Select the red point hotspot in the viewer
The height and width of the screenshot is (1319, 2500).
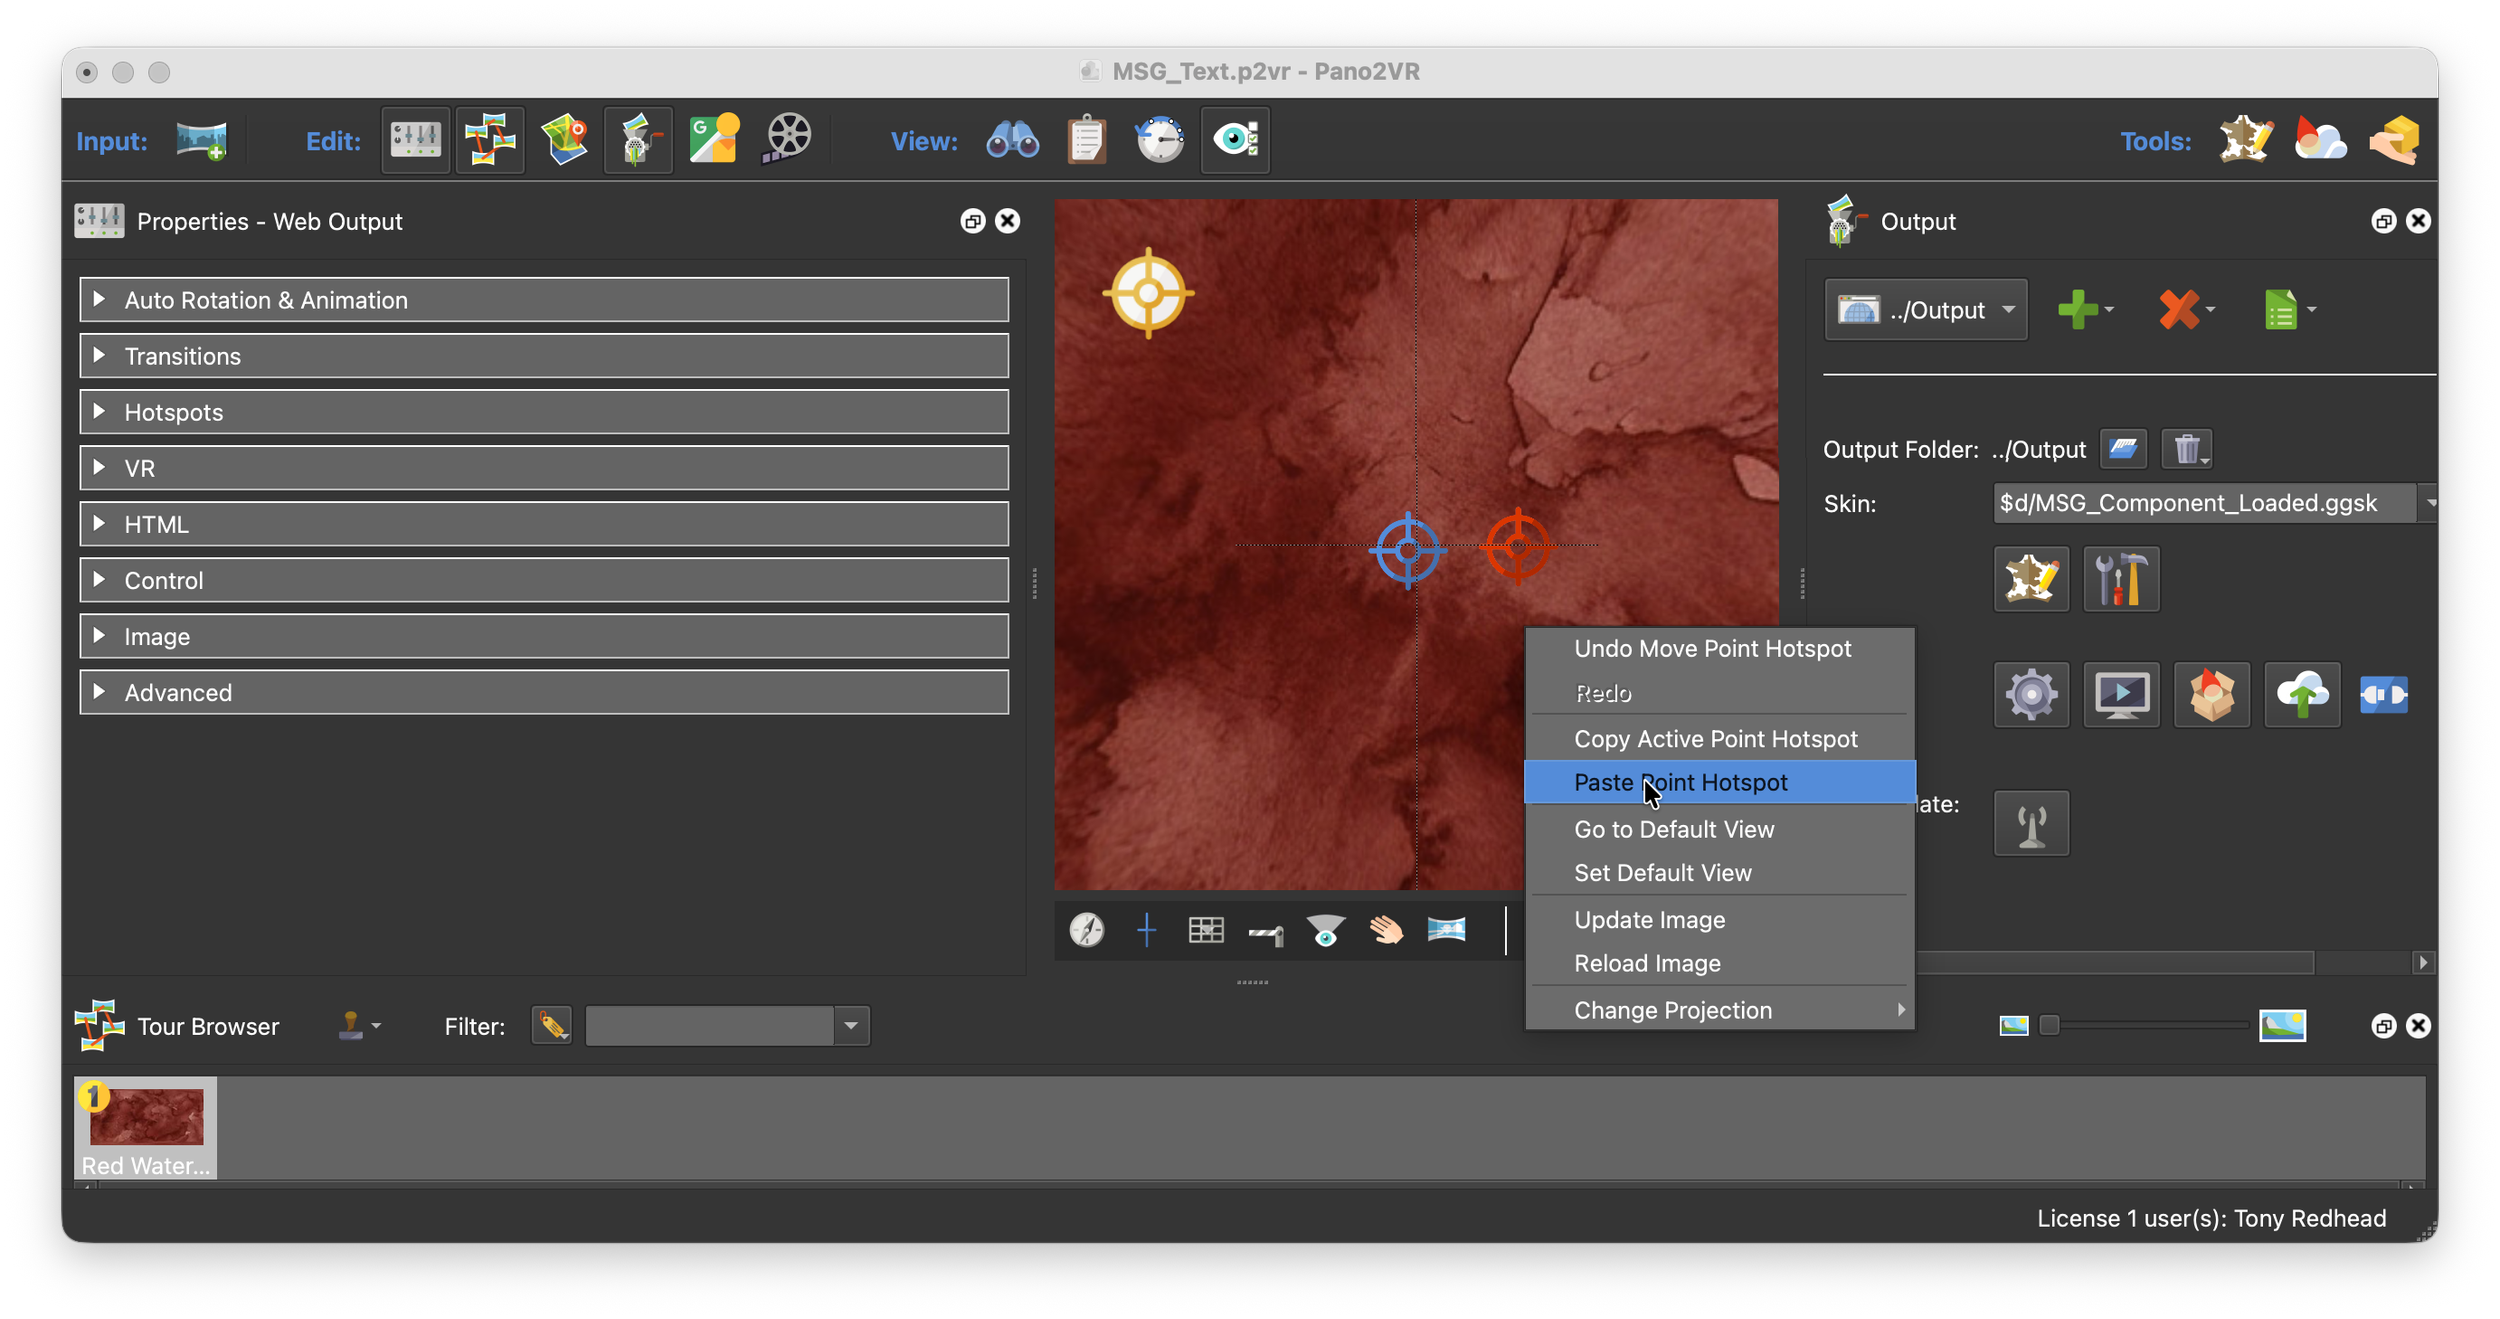point(1518,546)
